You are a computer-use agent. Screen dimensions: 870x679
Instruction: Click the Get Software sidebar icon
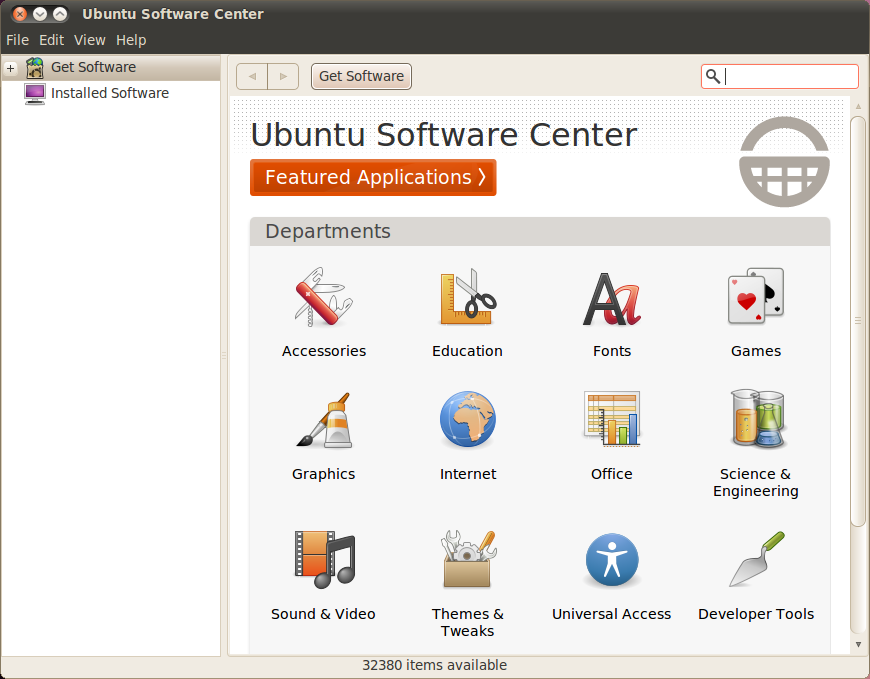pyautogui.click(x=35, y=68)
